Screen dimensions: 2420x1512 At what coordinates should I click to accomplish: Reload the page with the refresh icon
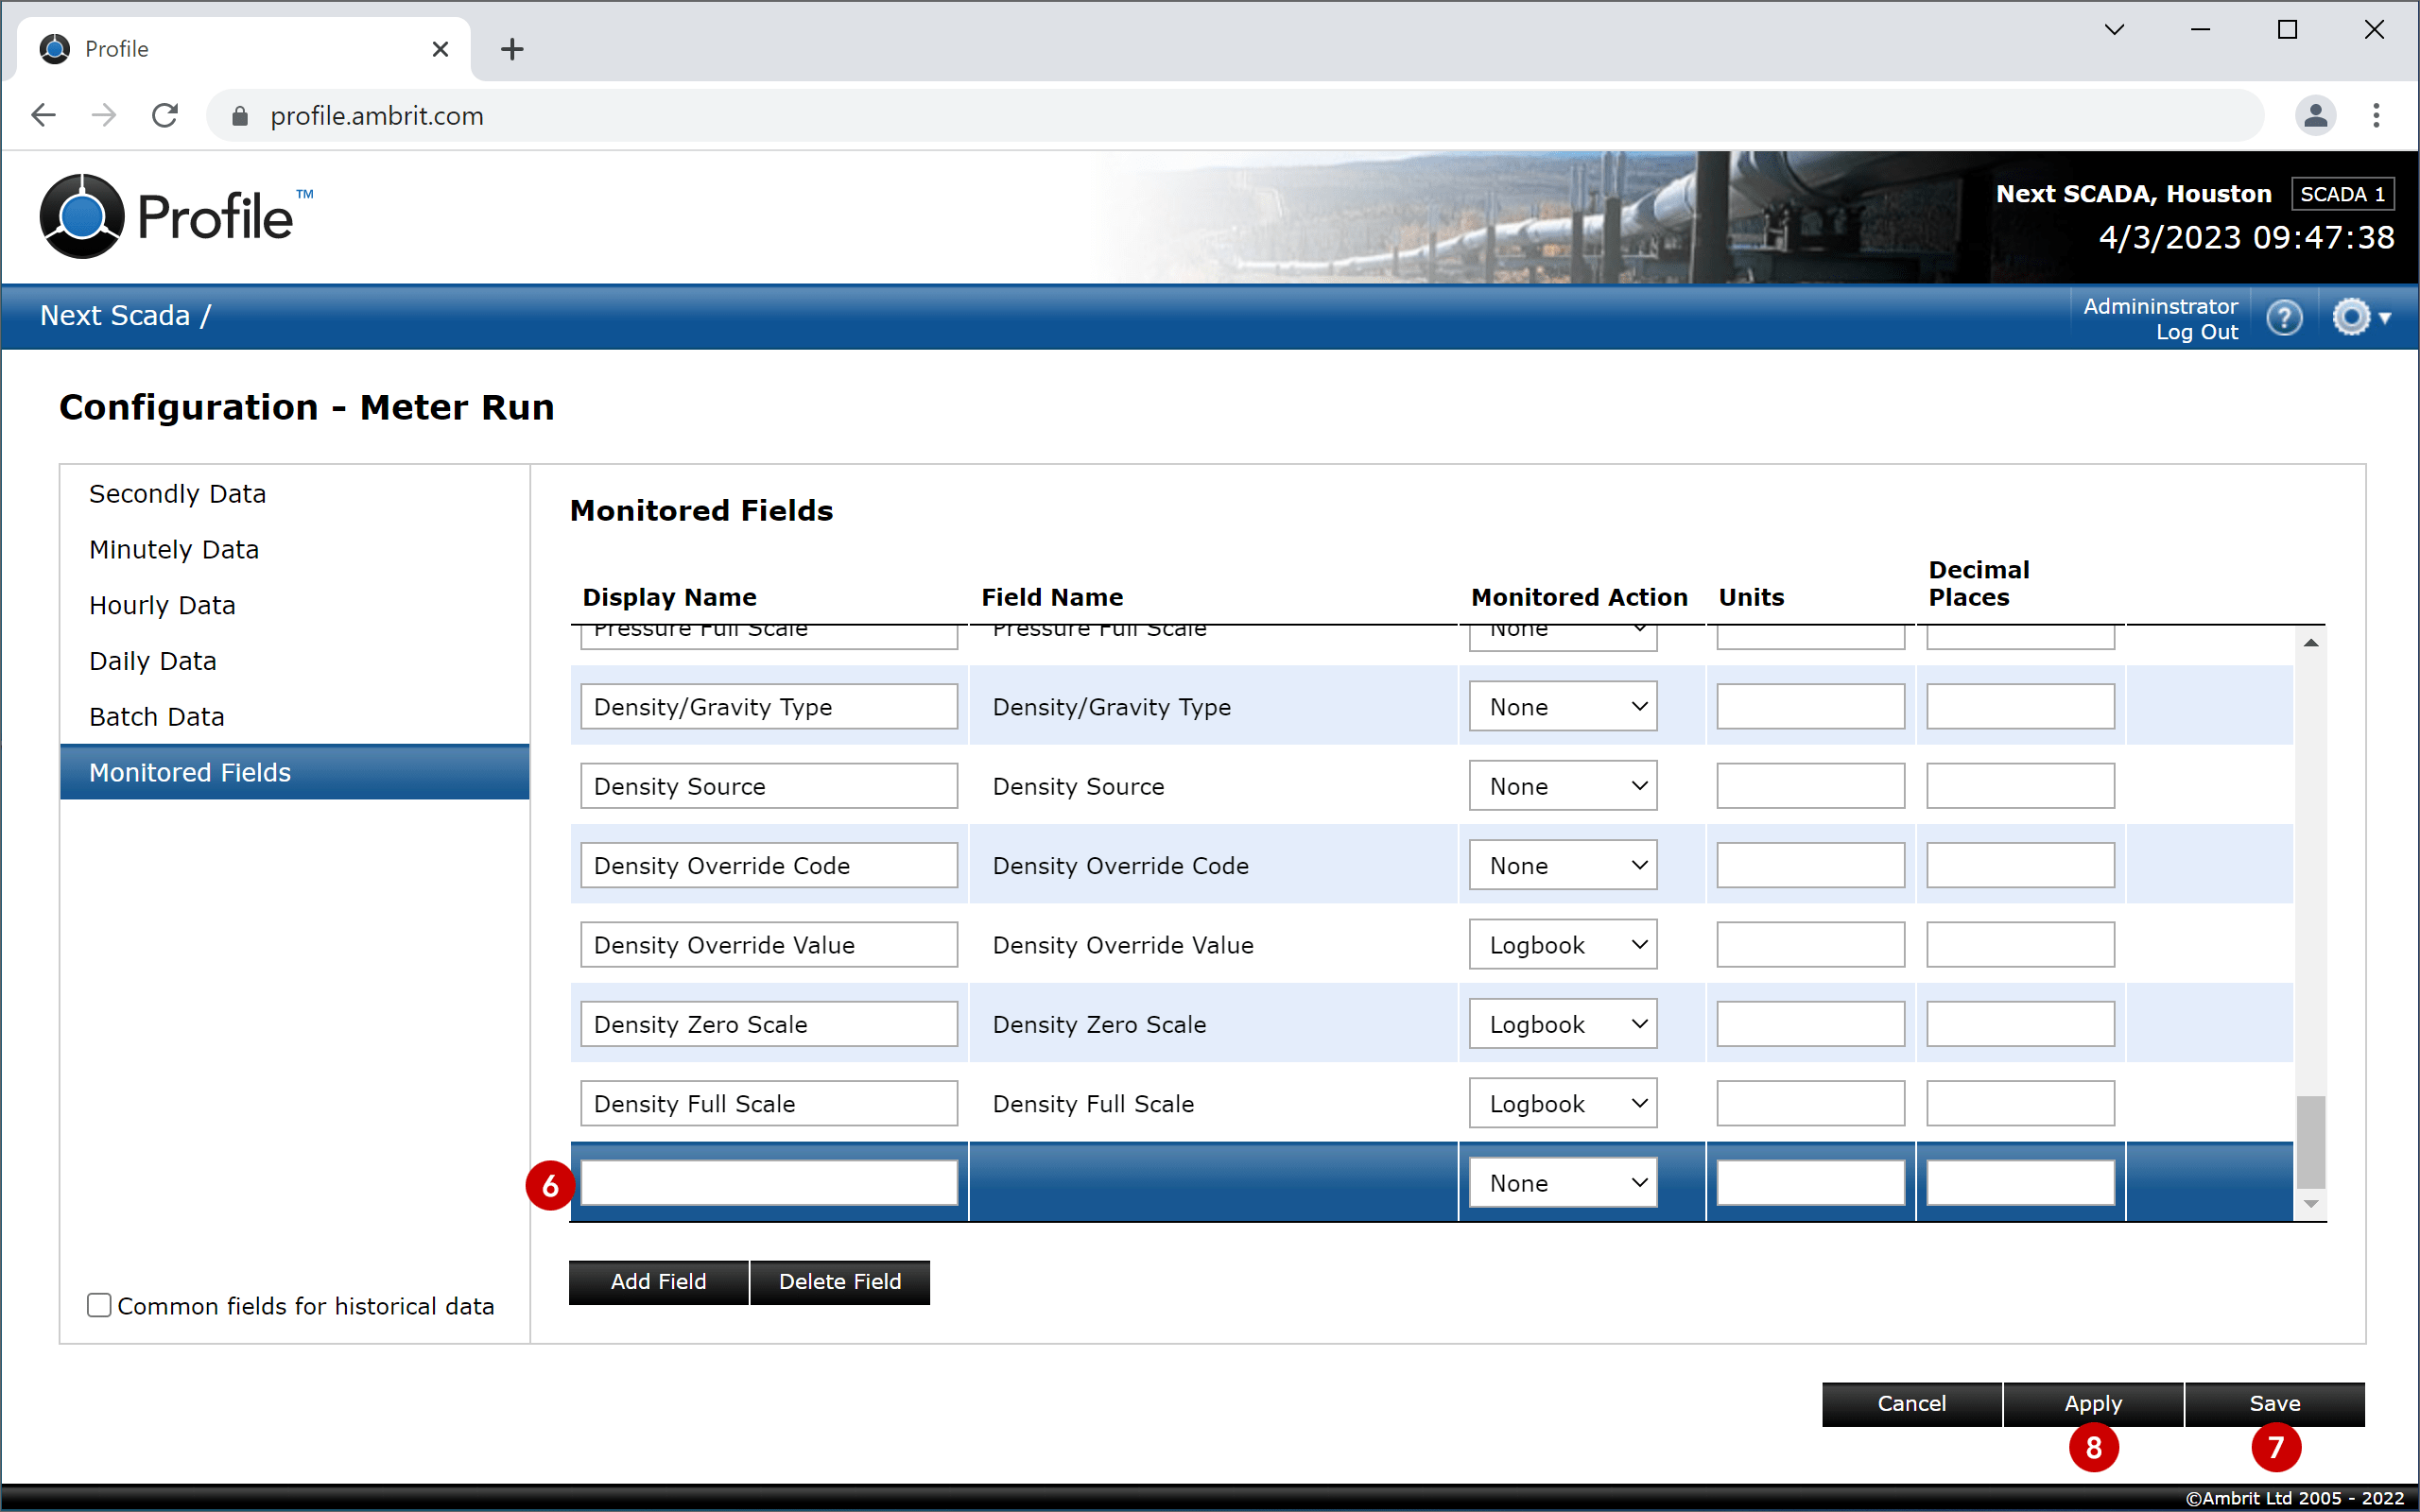pyautogui.click(x=165, y=116)
